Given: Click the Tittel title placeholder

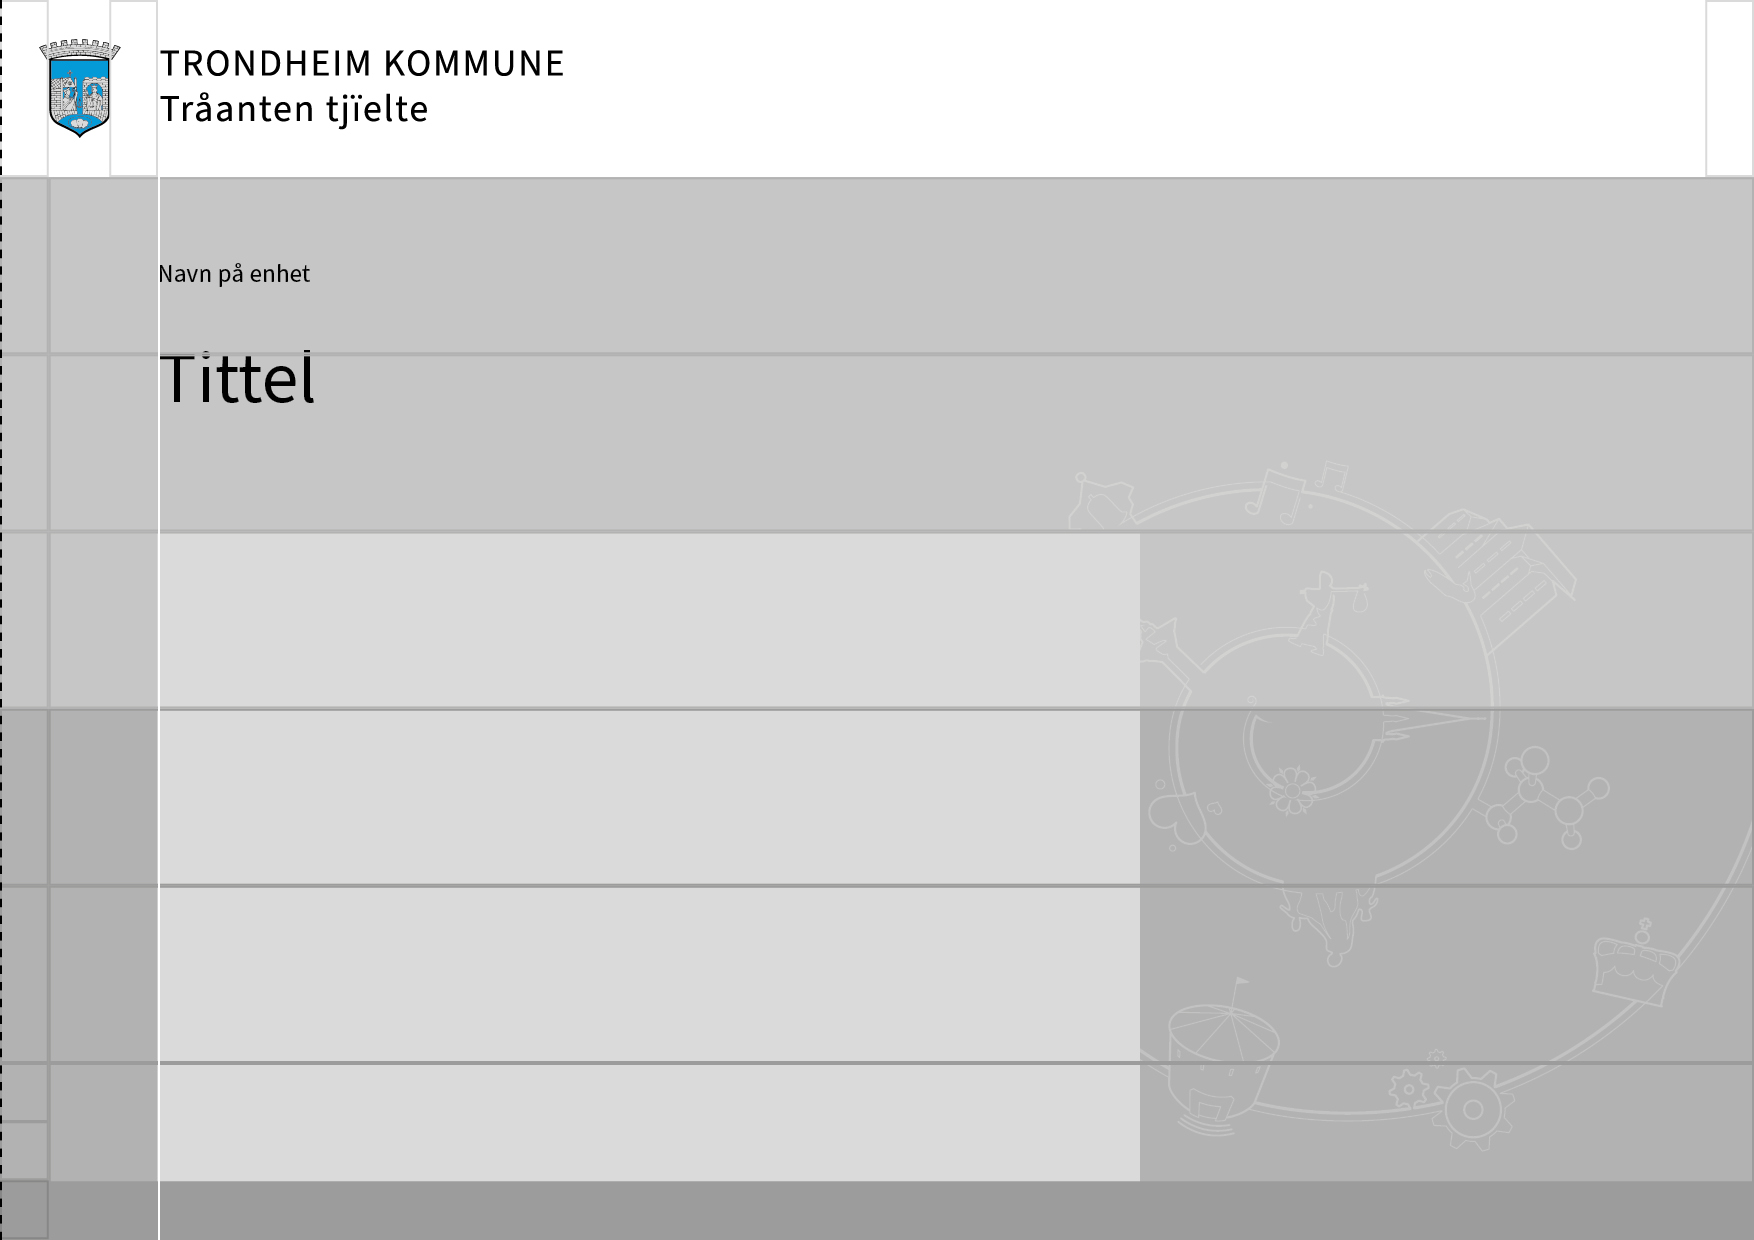Looking at the screenshot, I should click(237, 380).
